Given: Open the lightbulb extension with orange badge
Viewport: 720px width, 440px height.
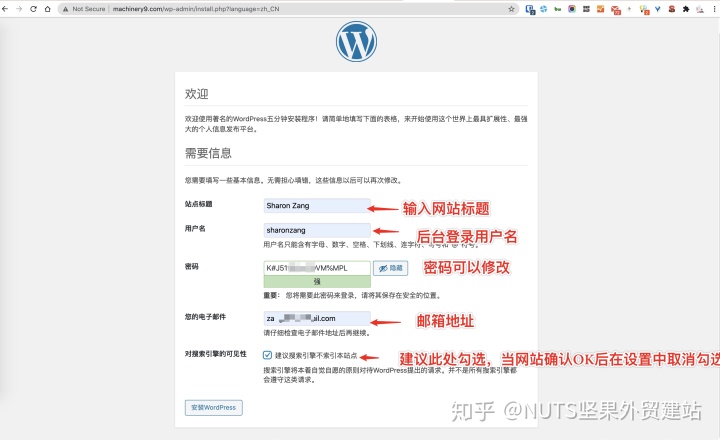Looking at the screenshot, I should click(644, 10).
